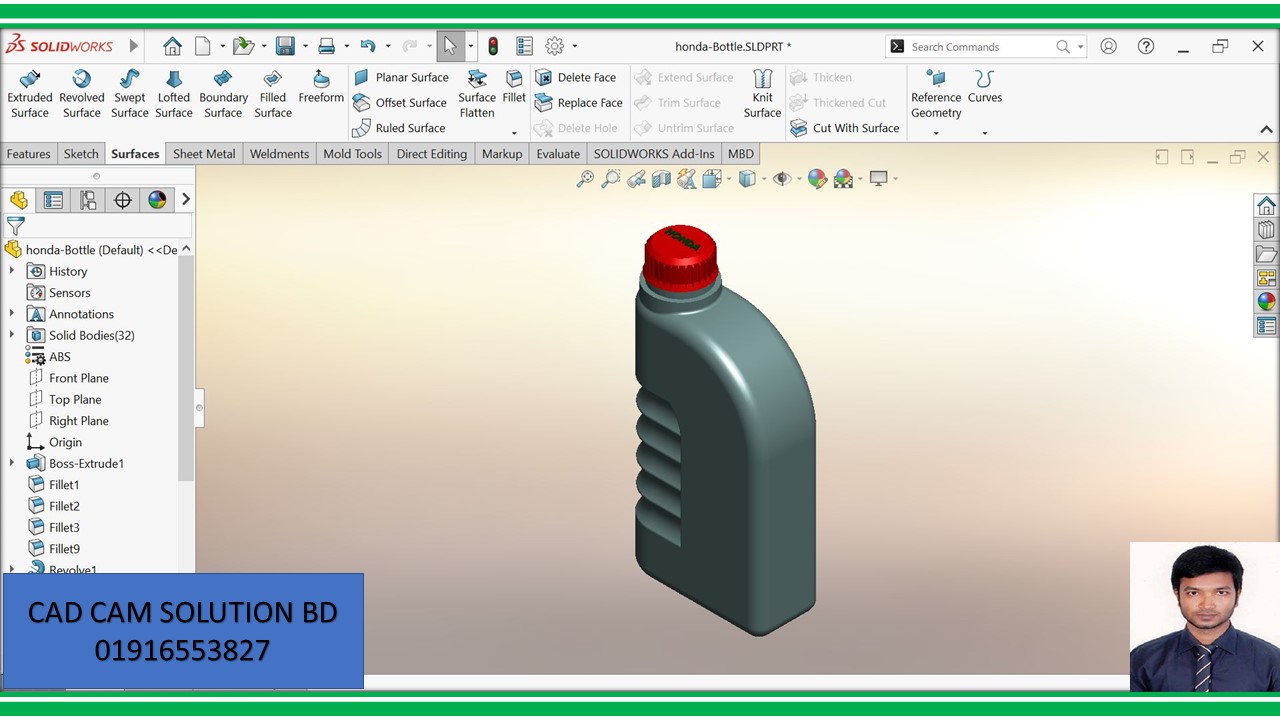Expand the Solid Bodies(32) folder
The image size is (1280, 720).
click(x=12, y=335)
